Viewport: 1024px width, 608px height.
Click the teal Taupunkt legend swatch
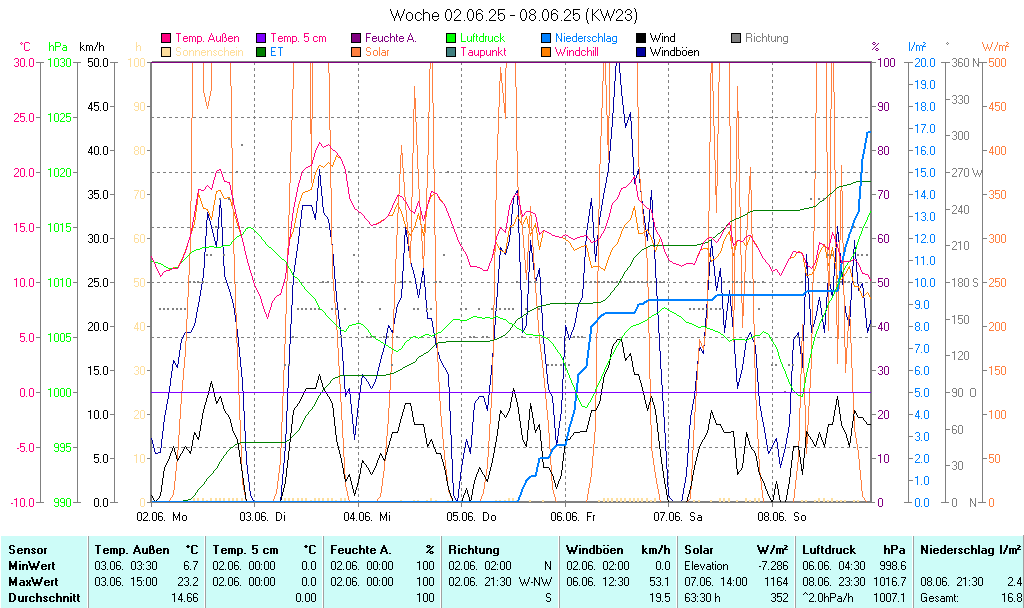point(451,52)
